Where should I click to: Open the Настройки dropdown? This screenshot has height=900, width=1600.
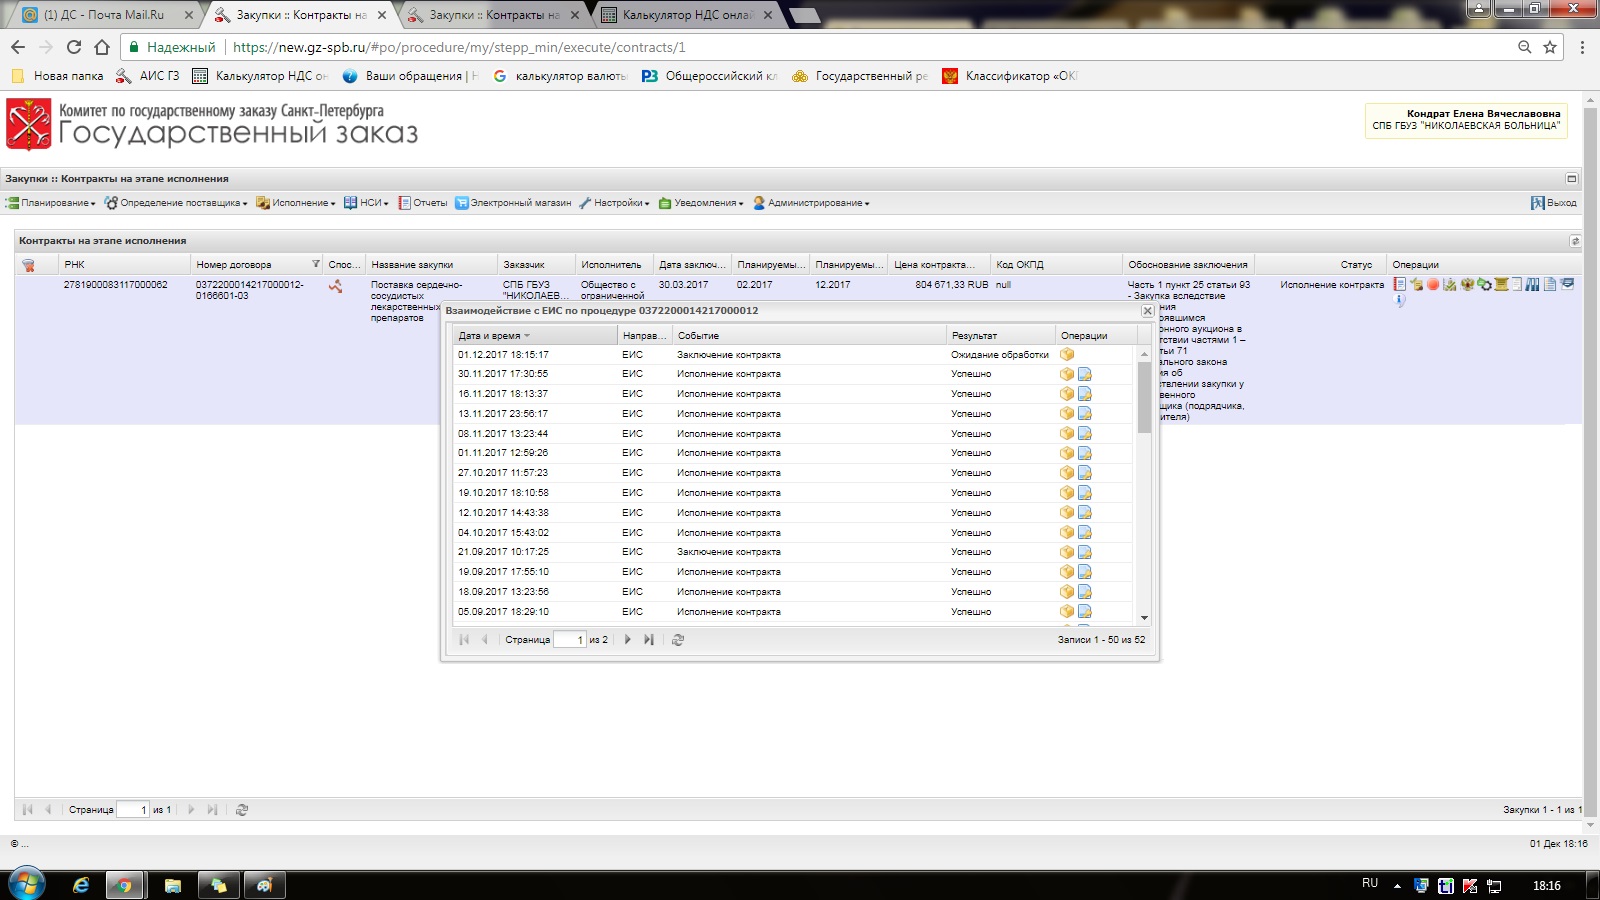(615, 203)
